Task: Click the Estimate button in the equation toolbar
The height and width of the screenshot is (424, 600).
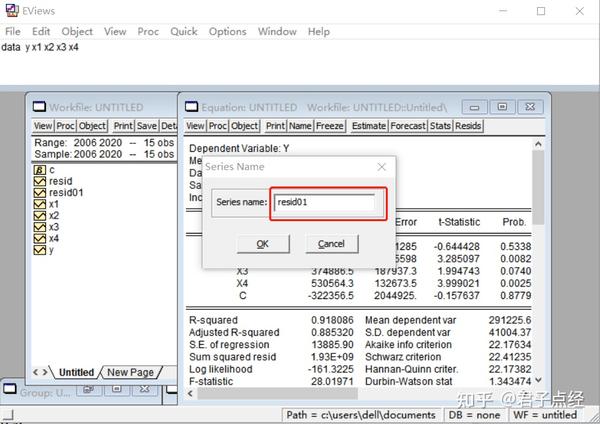Action: point(369,126)
